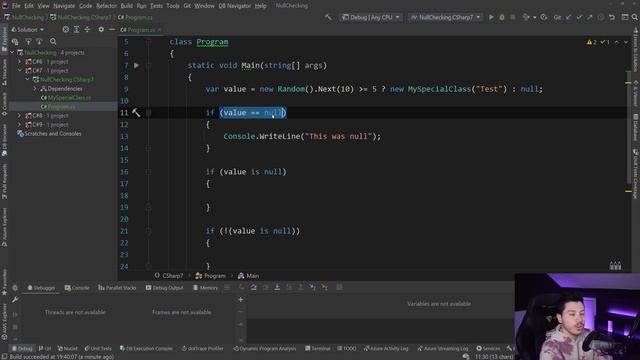Click the Step Into download-arrow icon

pos(277,287)
